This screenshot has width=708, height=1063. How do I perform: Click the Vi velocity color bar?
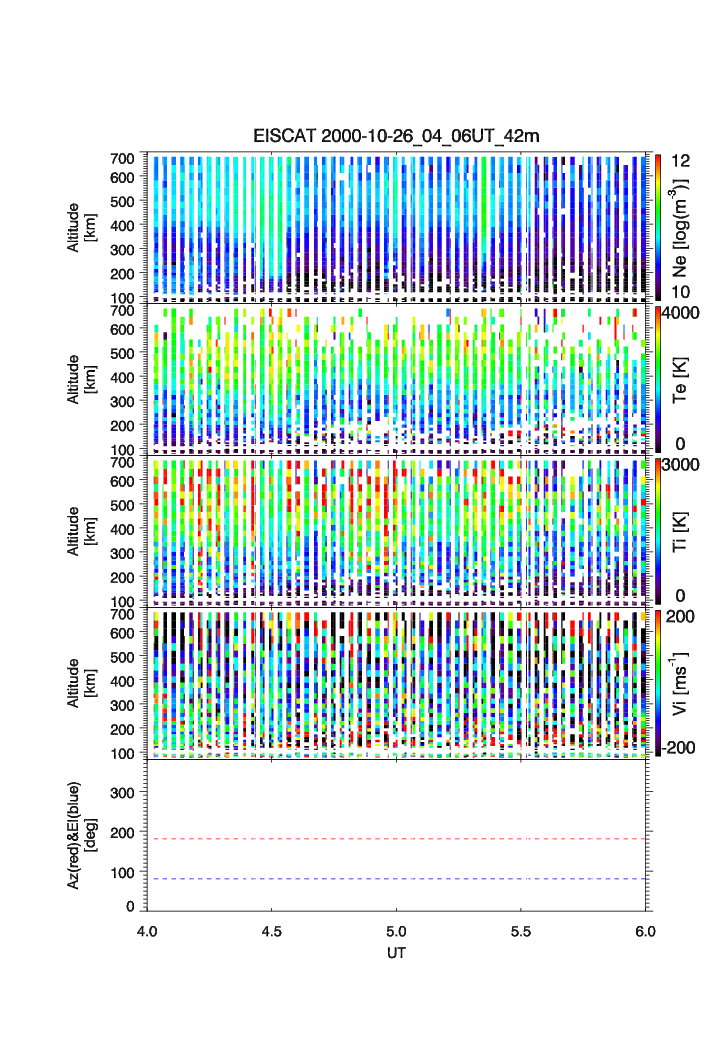[x=658, y=682]
